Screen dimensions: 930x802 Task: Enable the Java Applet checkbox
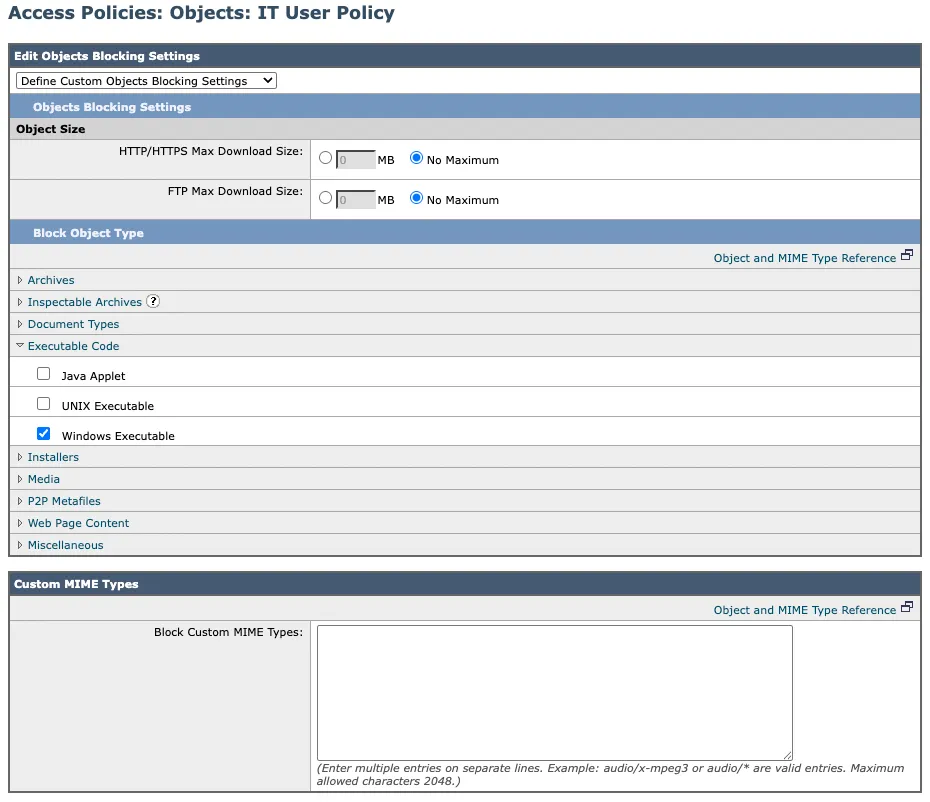click(x=43, y=374)
